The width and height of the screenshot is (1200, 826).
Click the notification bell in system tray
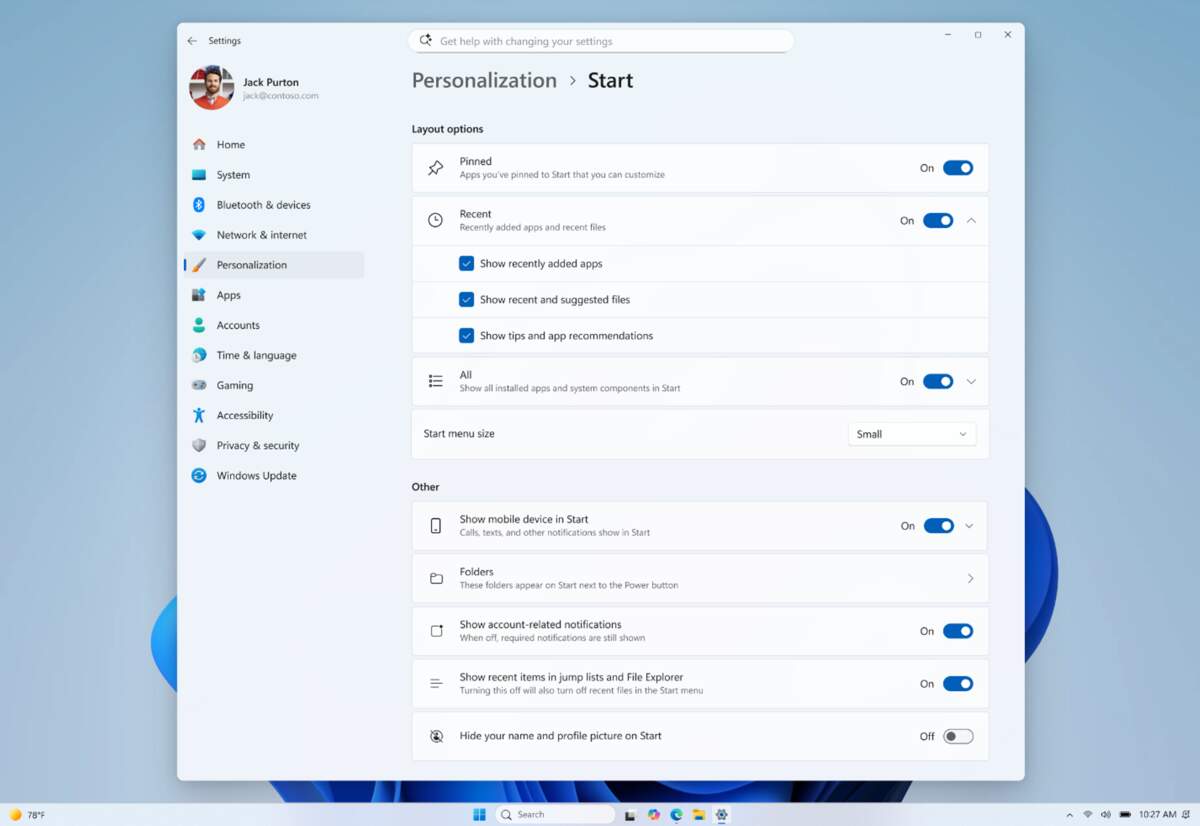1187,815
